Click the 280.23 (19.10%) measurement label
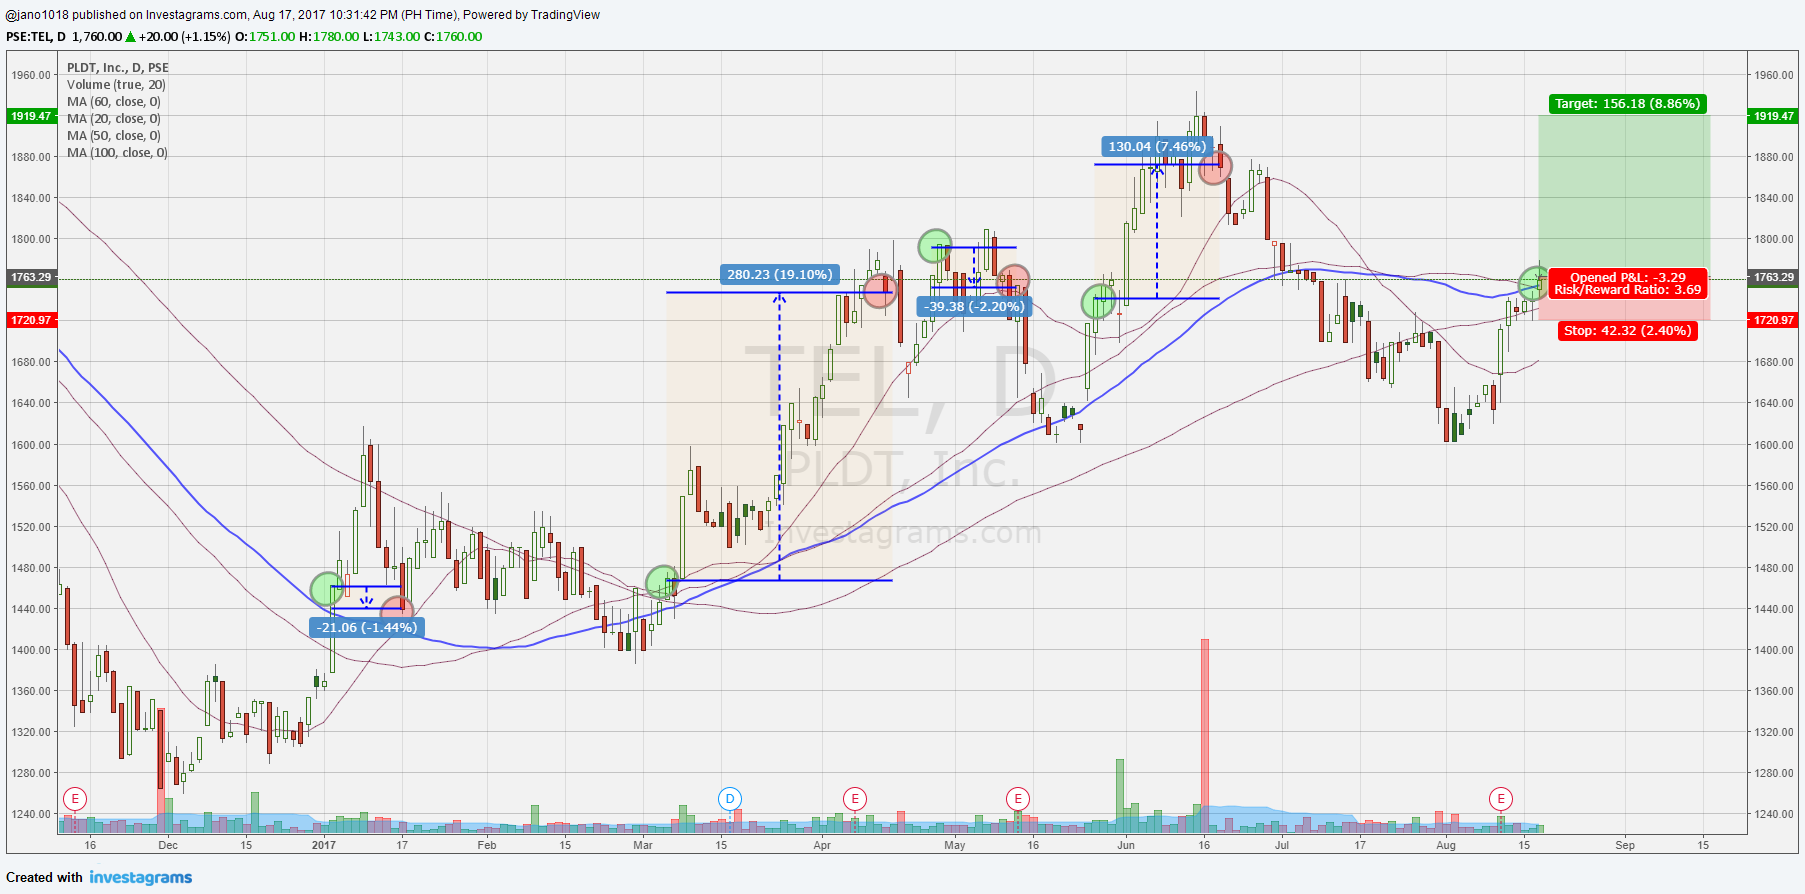The width and height of the screenshot is (1805, 894). pyautogui.click(x=780, y=274)
